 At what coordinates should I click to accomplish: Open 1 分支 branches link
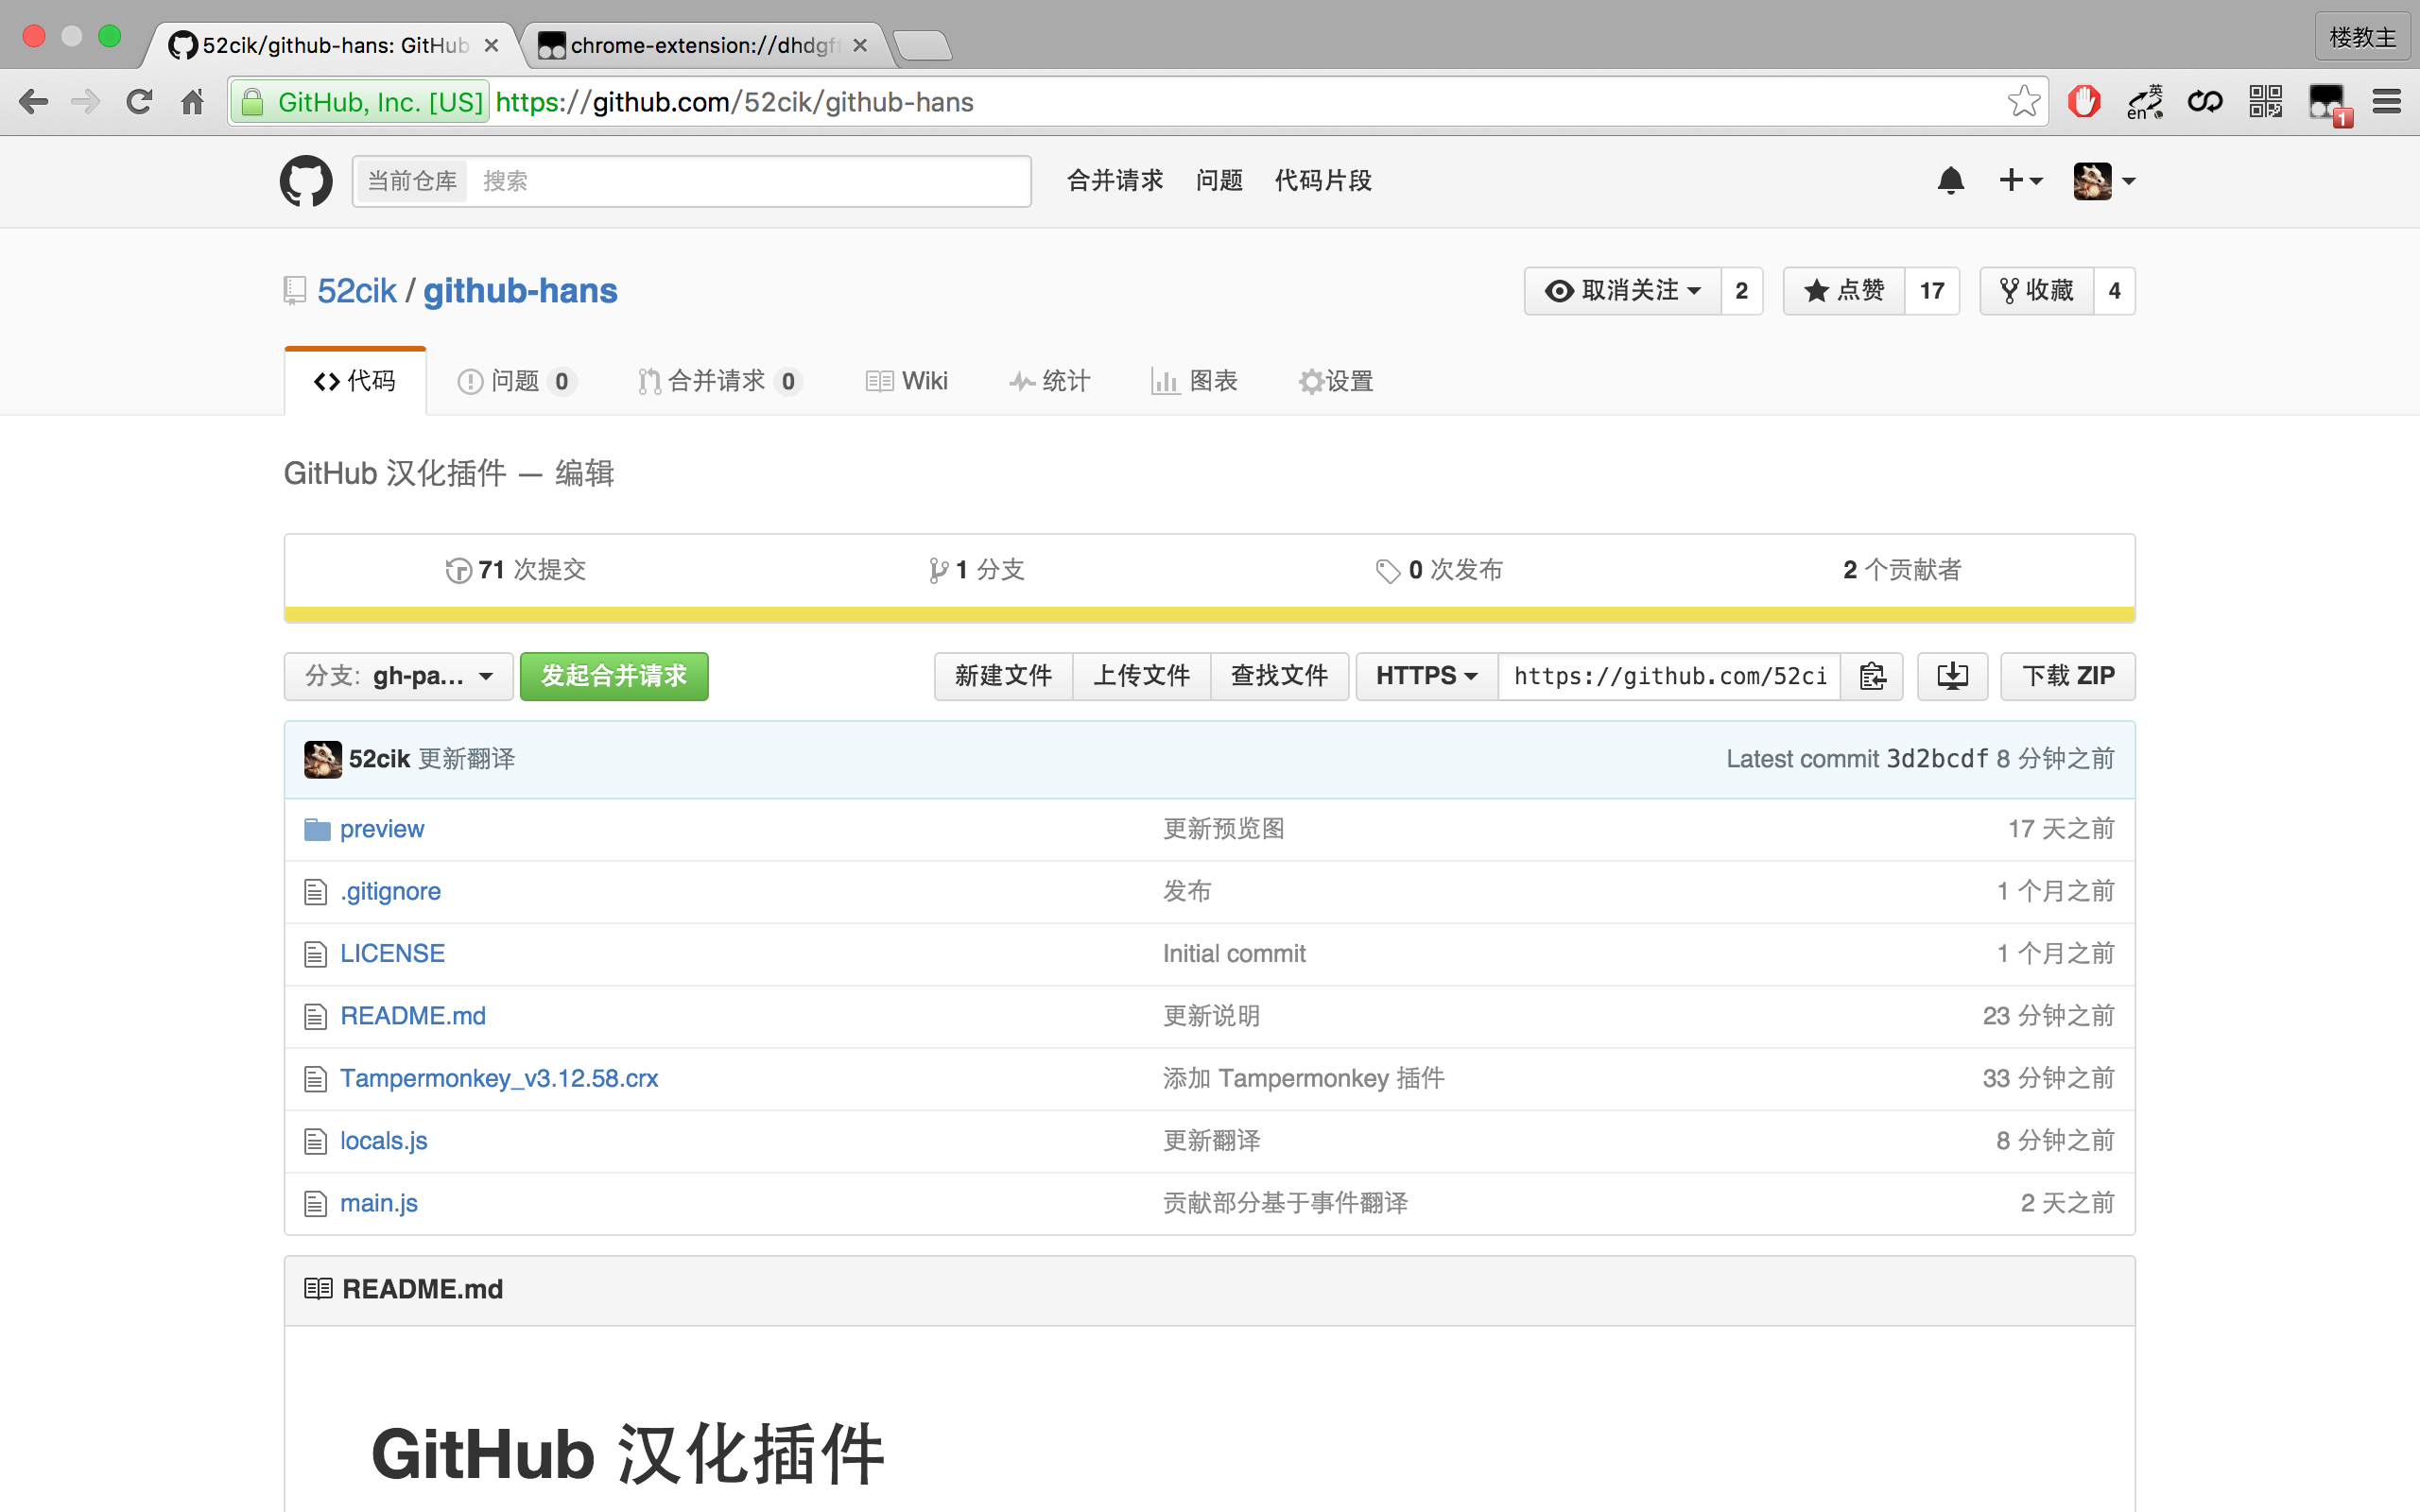[976, 570]
